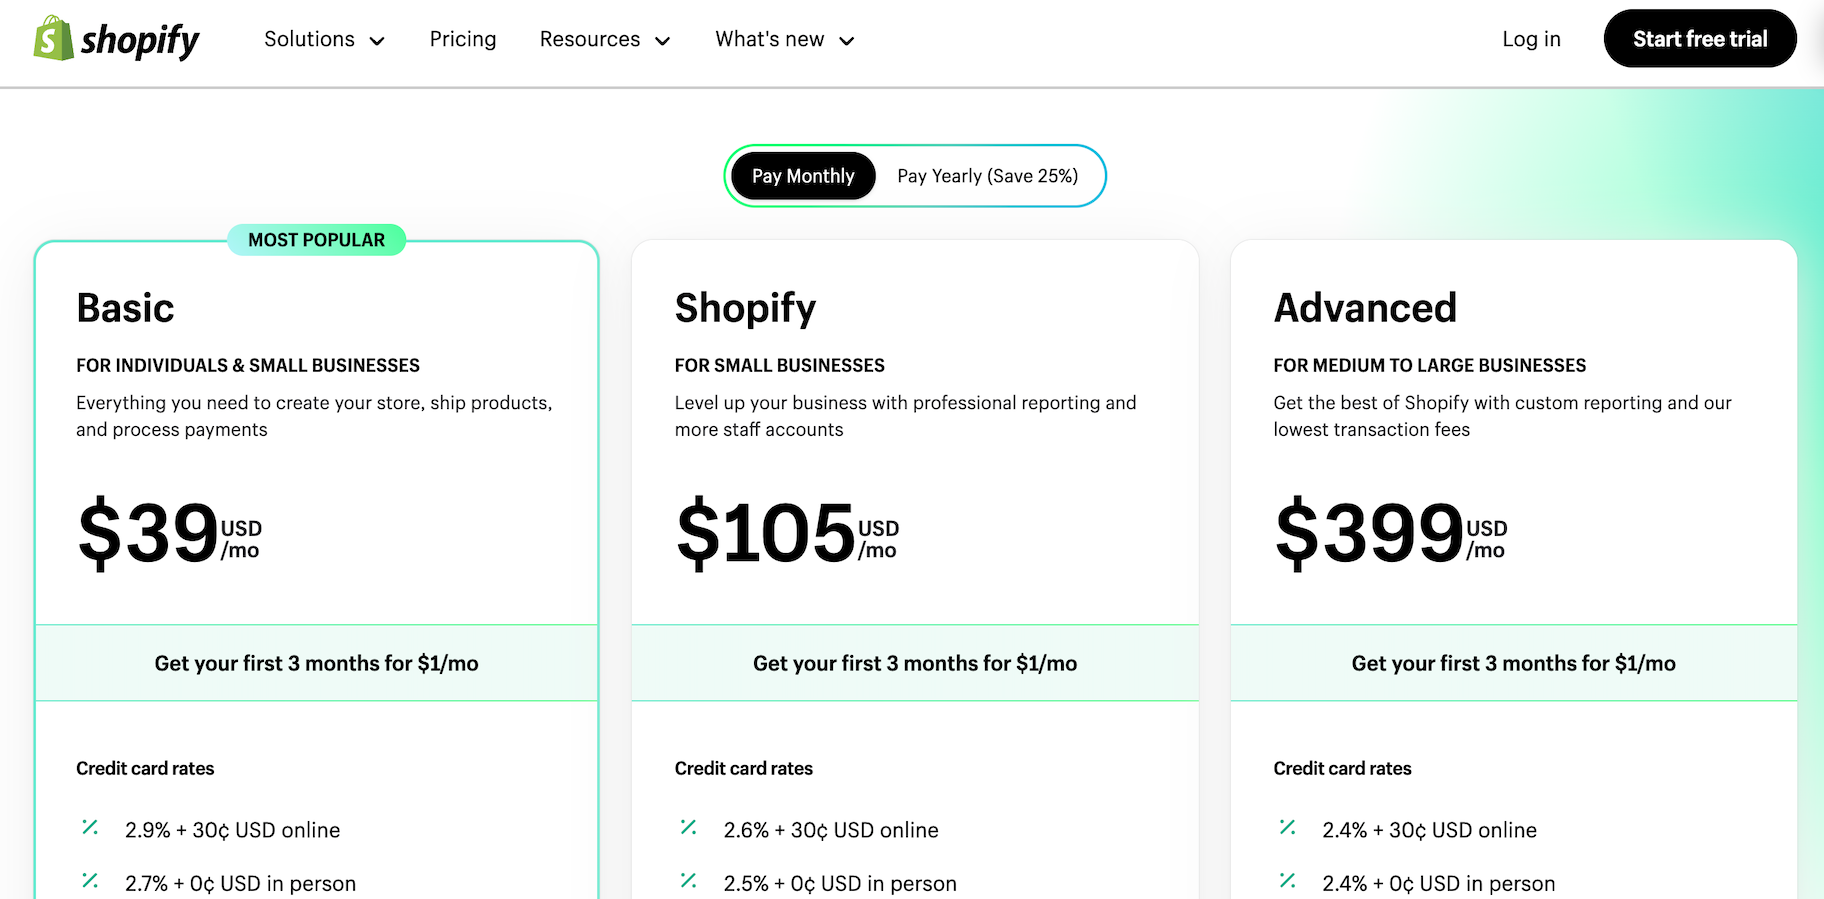The height and width of the screenshot is (899, 1824).
Task: Click the Shopify bag logo icon
Action: (x=54, y=39)
